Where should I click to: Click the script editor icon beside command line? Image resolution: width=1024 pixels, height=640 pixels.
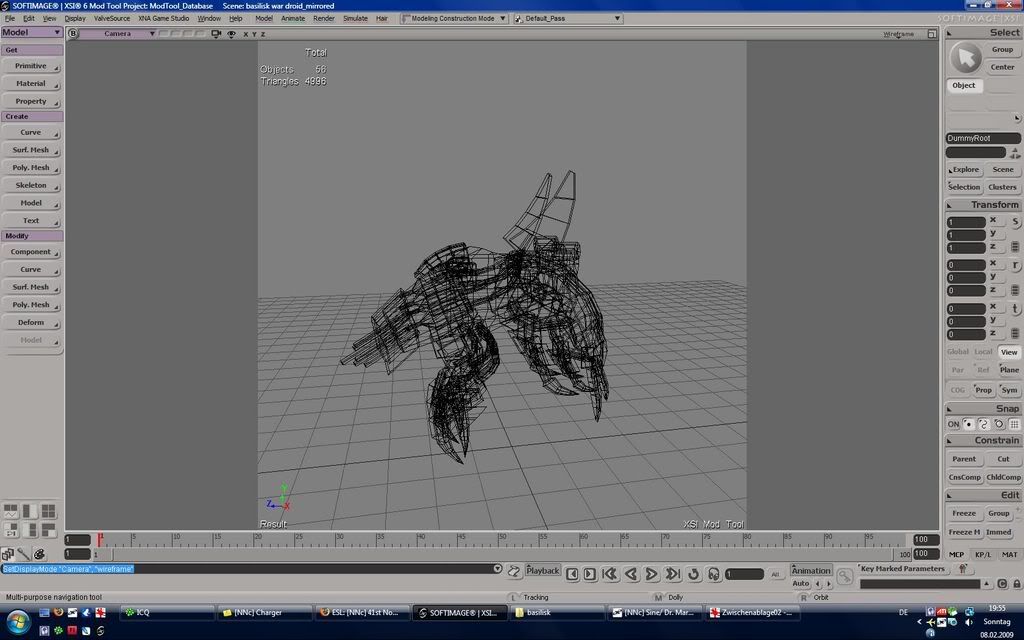pos(513,572)
